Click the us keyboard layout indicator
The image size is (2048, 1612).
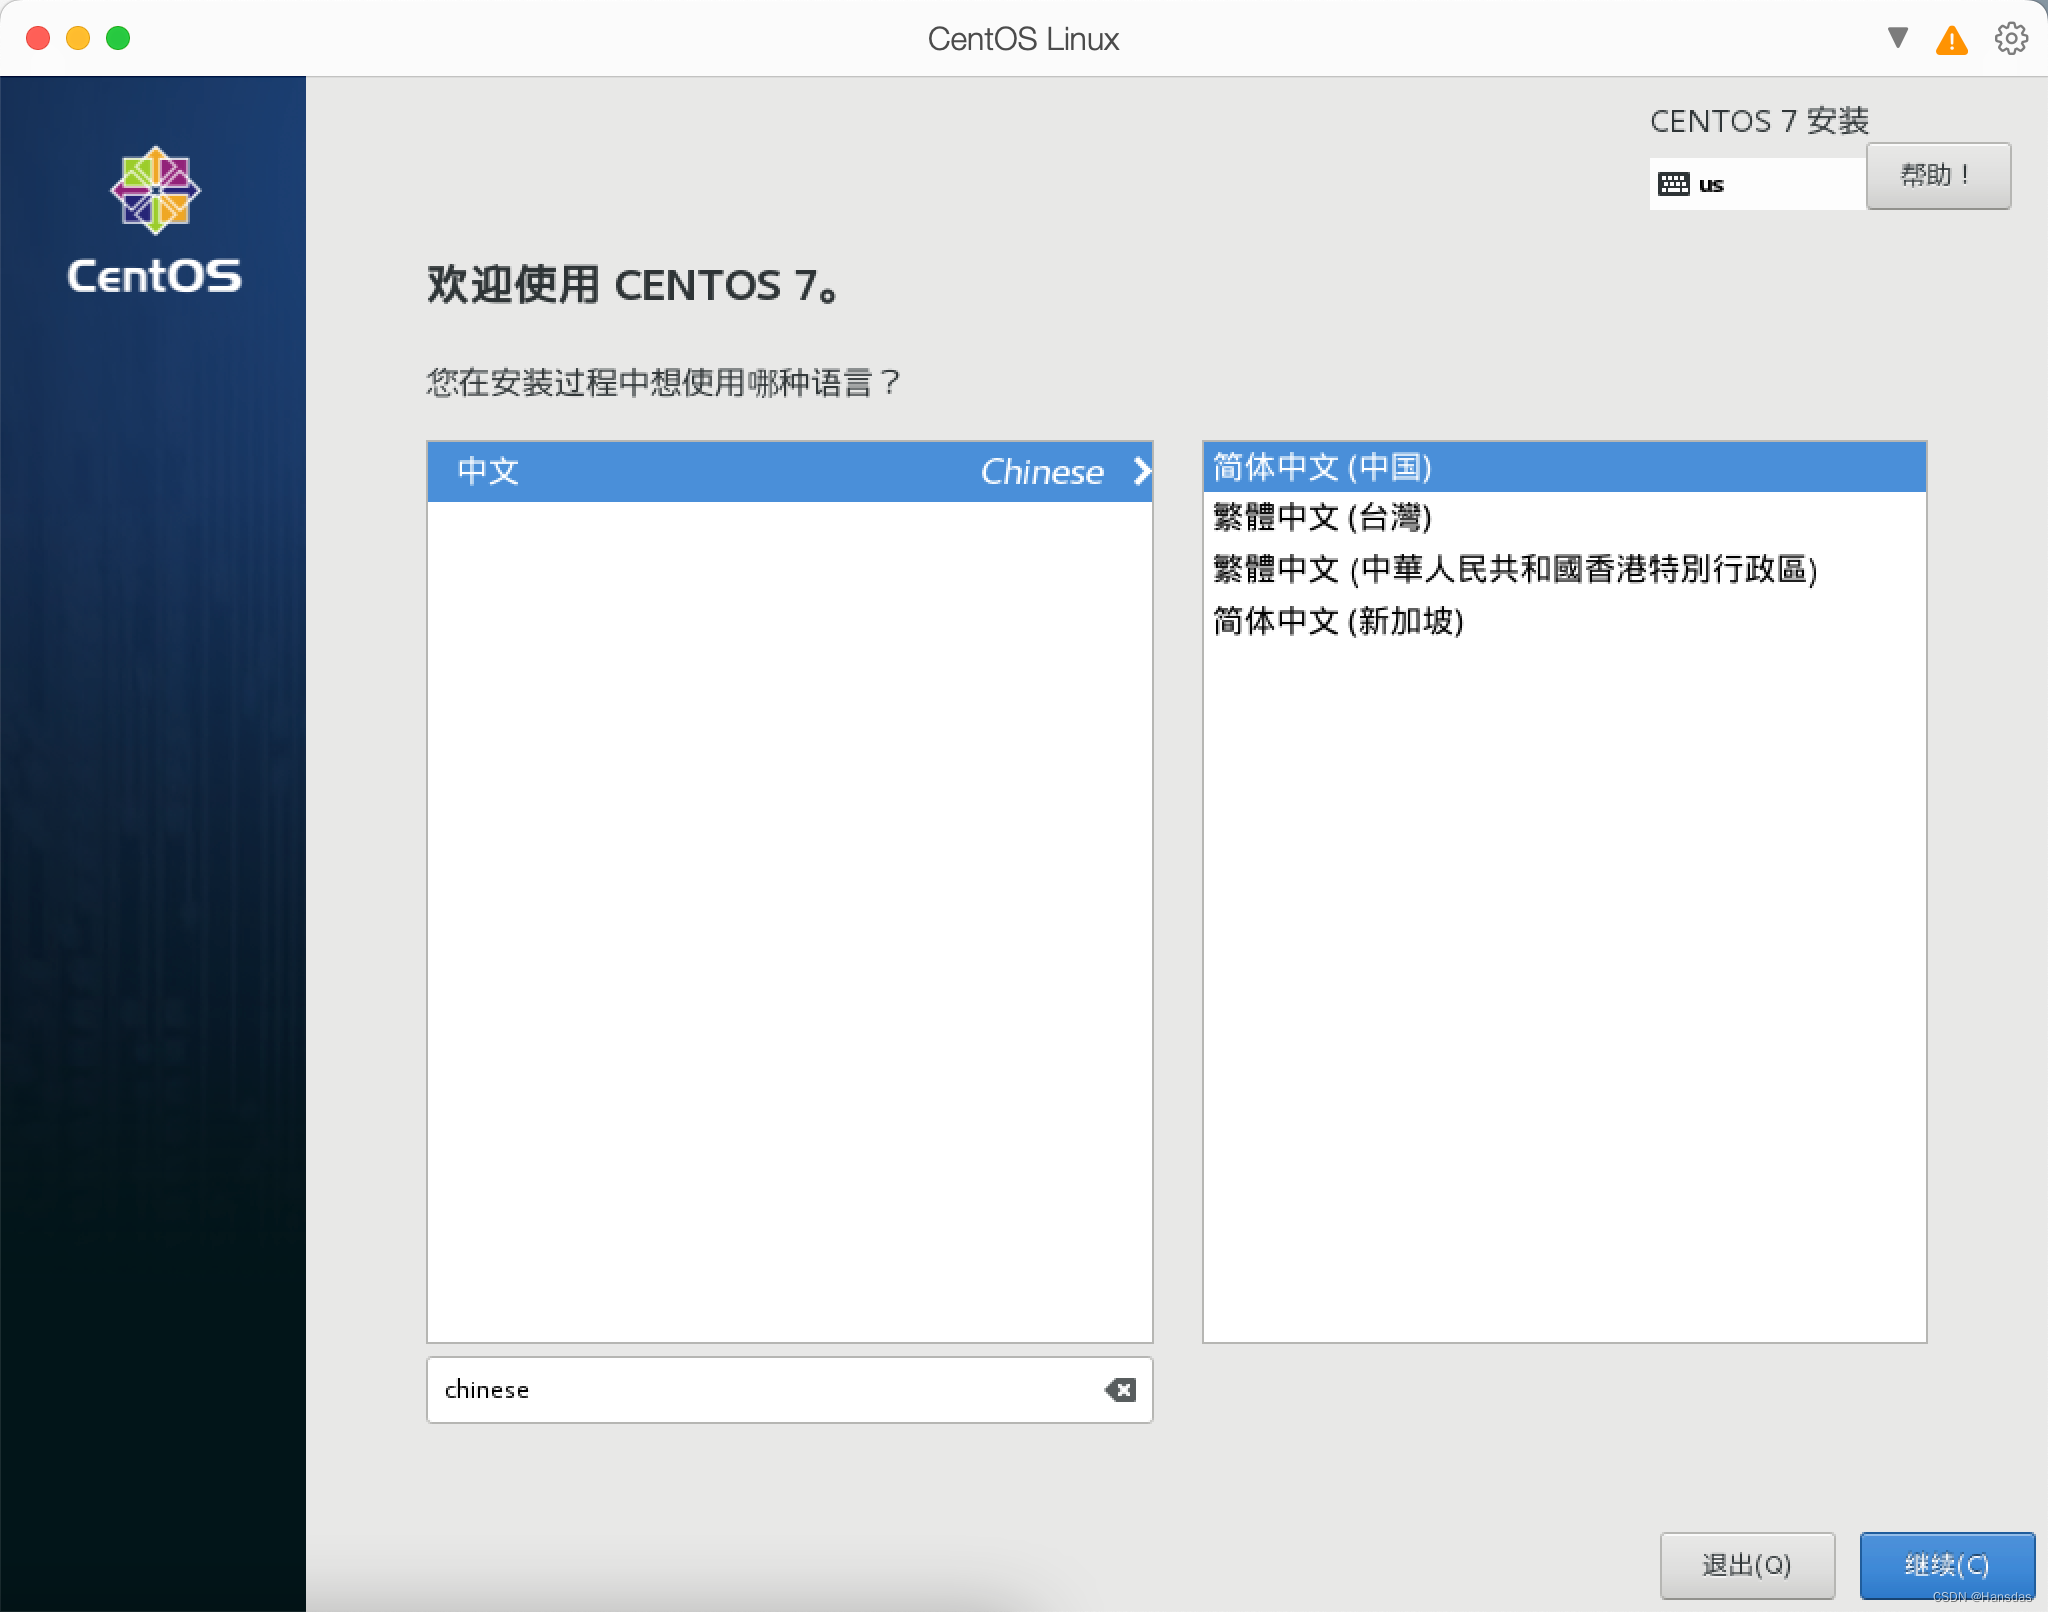pos(1711,185)
